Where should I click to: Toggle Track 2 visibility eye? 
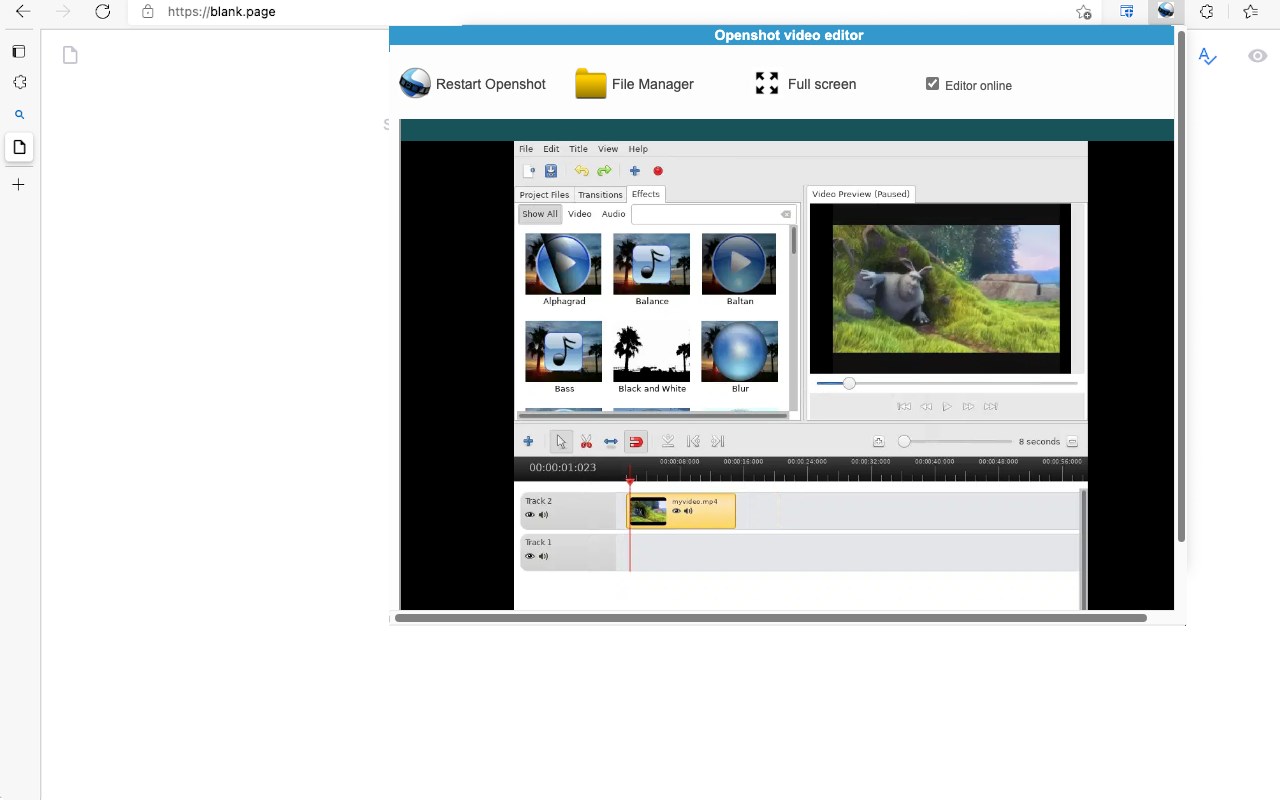click(530, 515)
